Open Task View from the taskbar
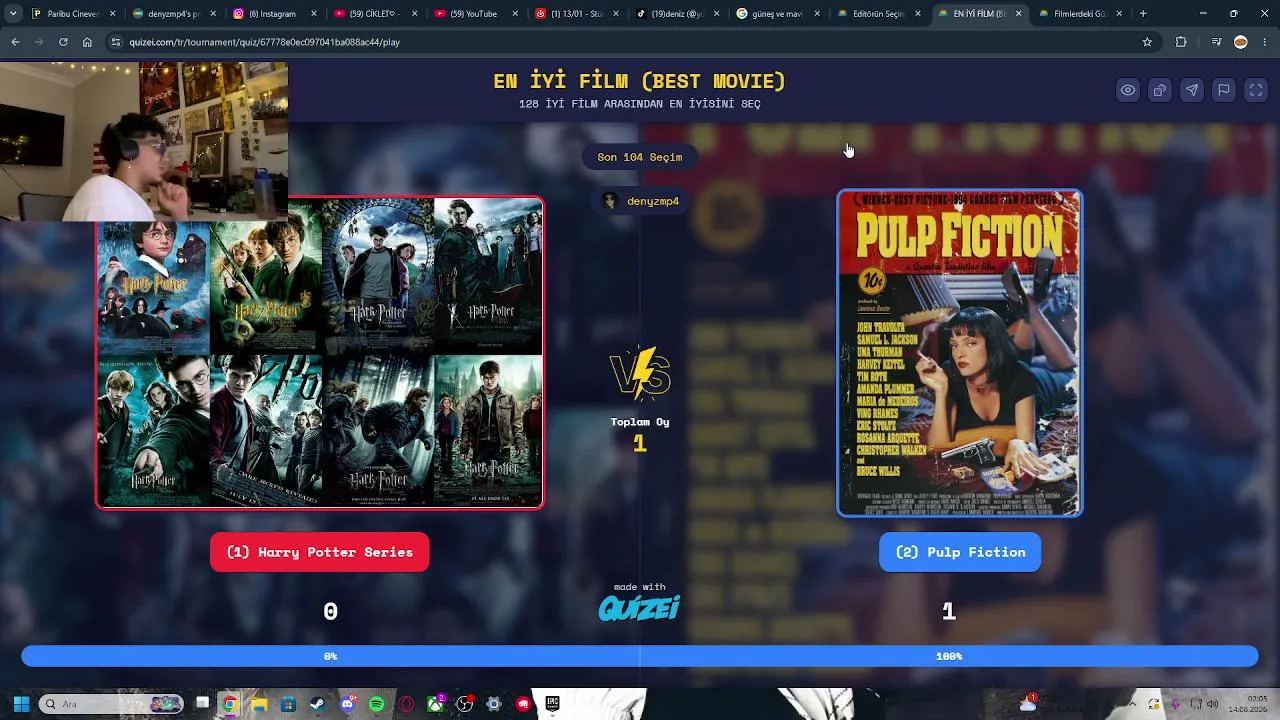Viewport: 1280px width, 720px height. coord(201,704)
